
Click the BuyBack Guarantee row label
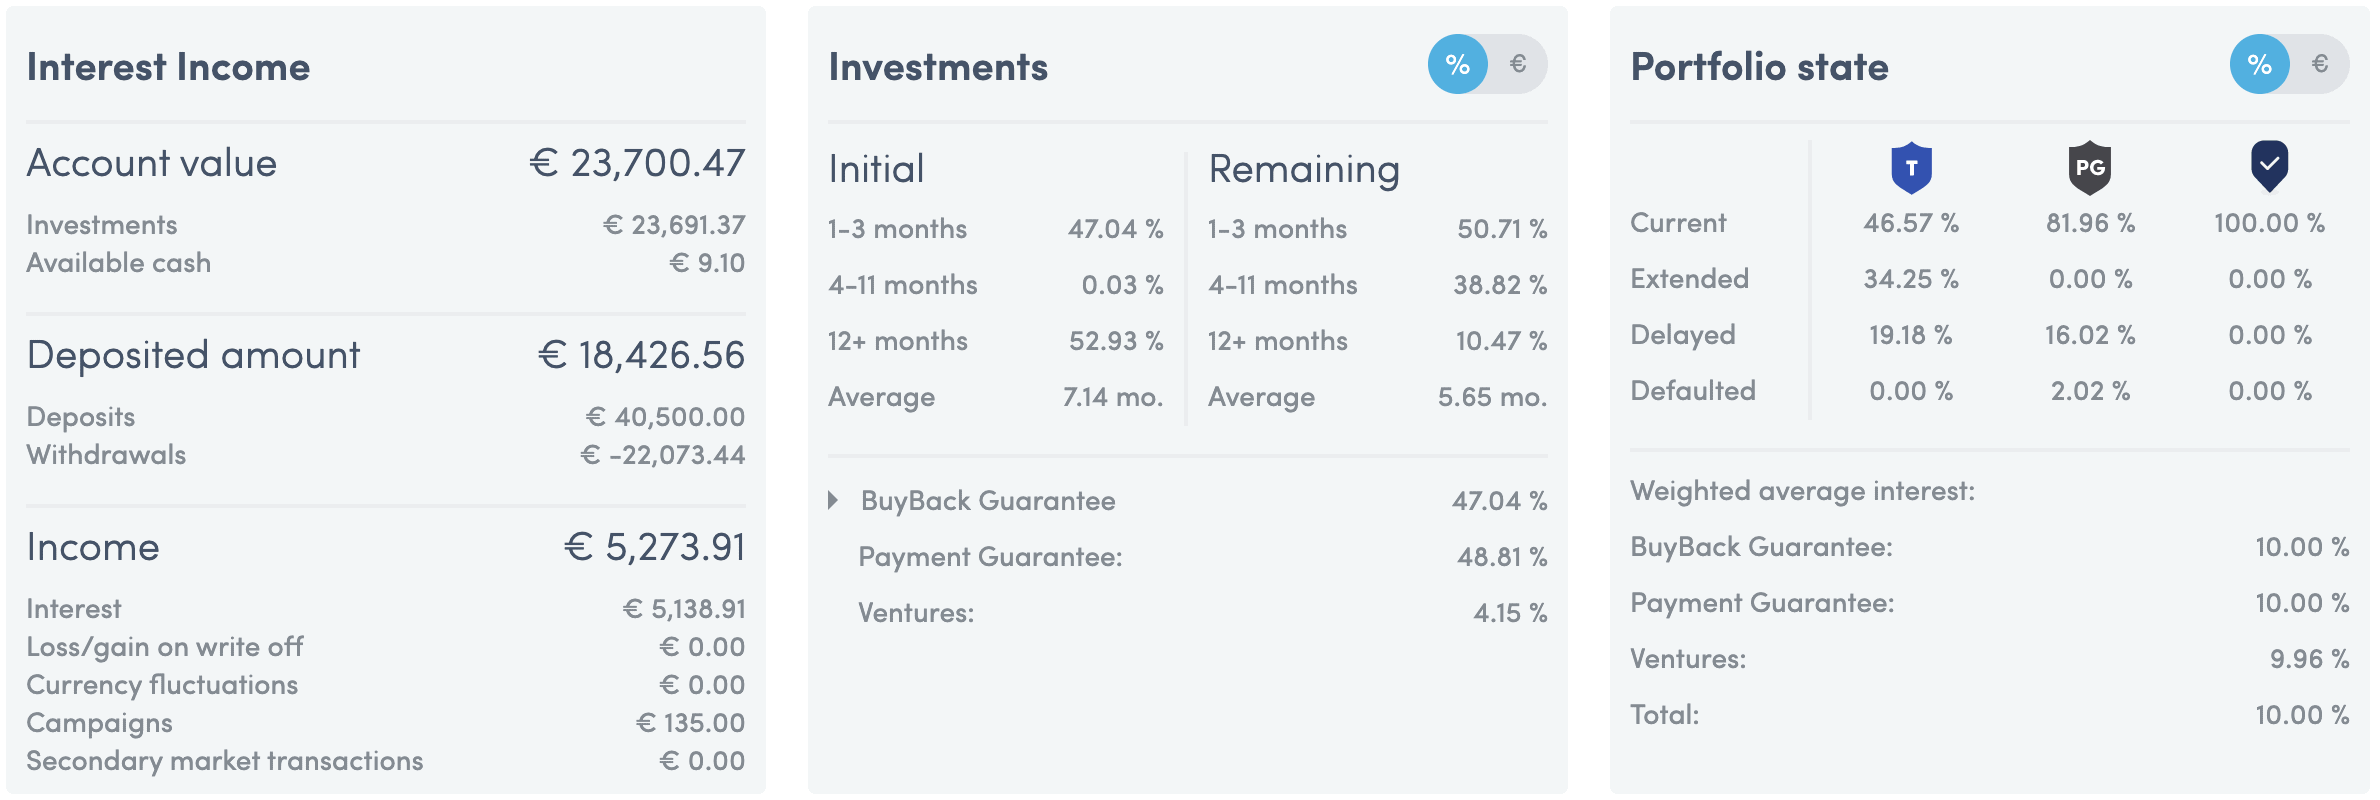coord(988,500)
